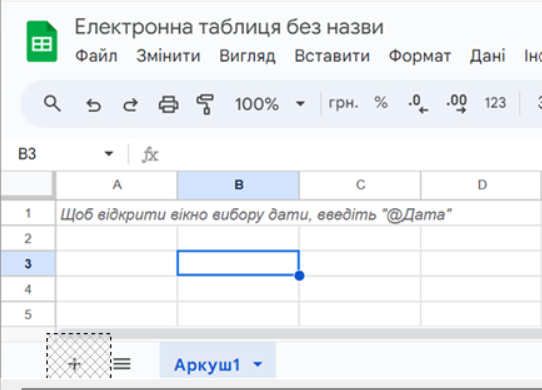This screenshot has height=390, width=542.
Task: Apply the грн. currency format
Action: pos(343,103)
